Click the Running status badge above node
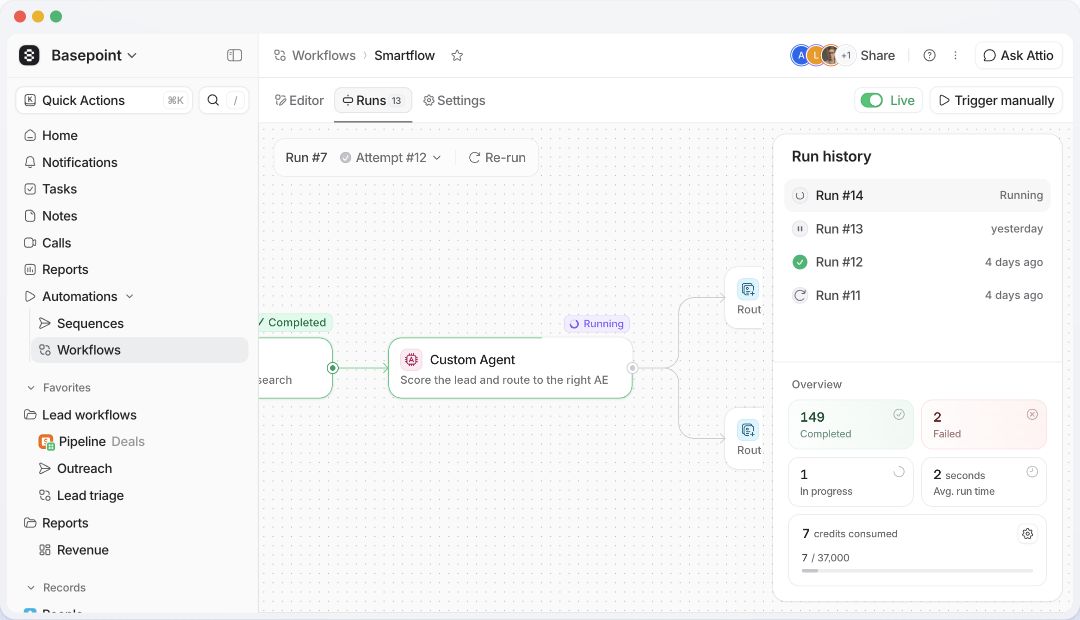Image resolution: width=1080 pixels, height=620 pixels. 596,324
